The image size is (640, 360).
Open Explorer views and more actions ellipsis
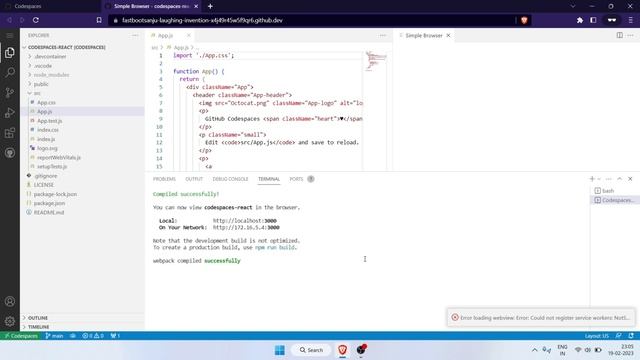tap(135, 36)
